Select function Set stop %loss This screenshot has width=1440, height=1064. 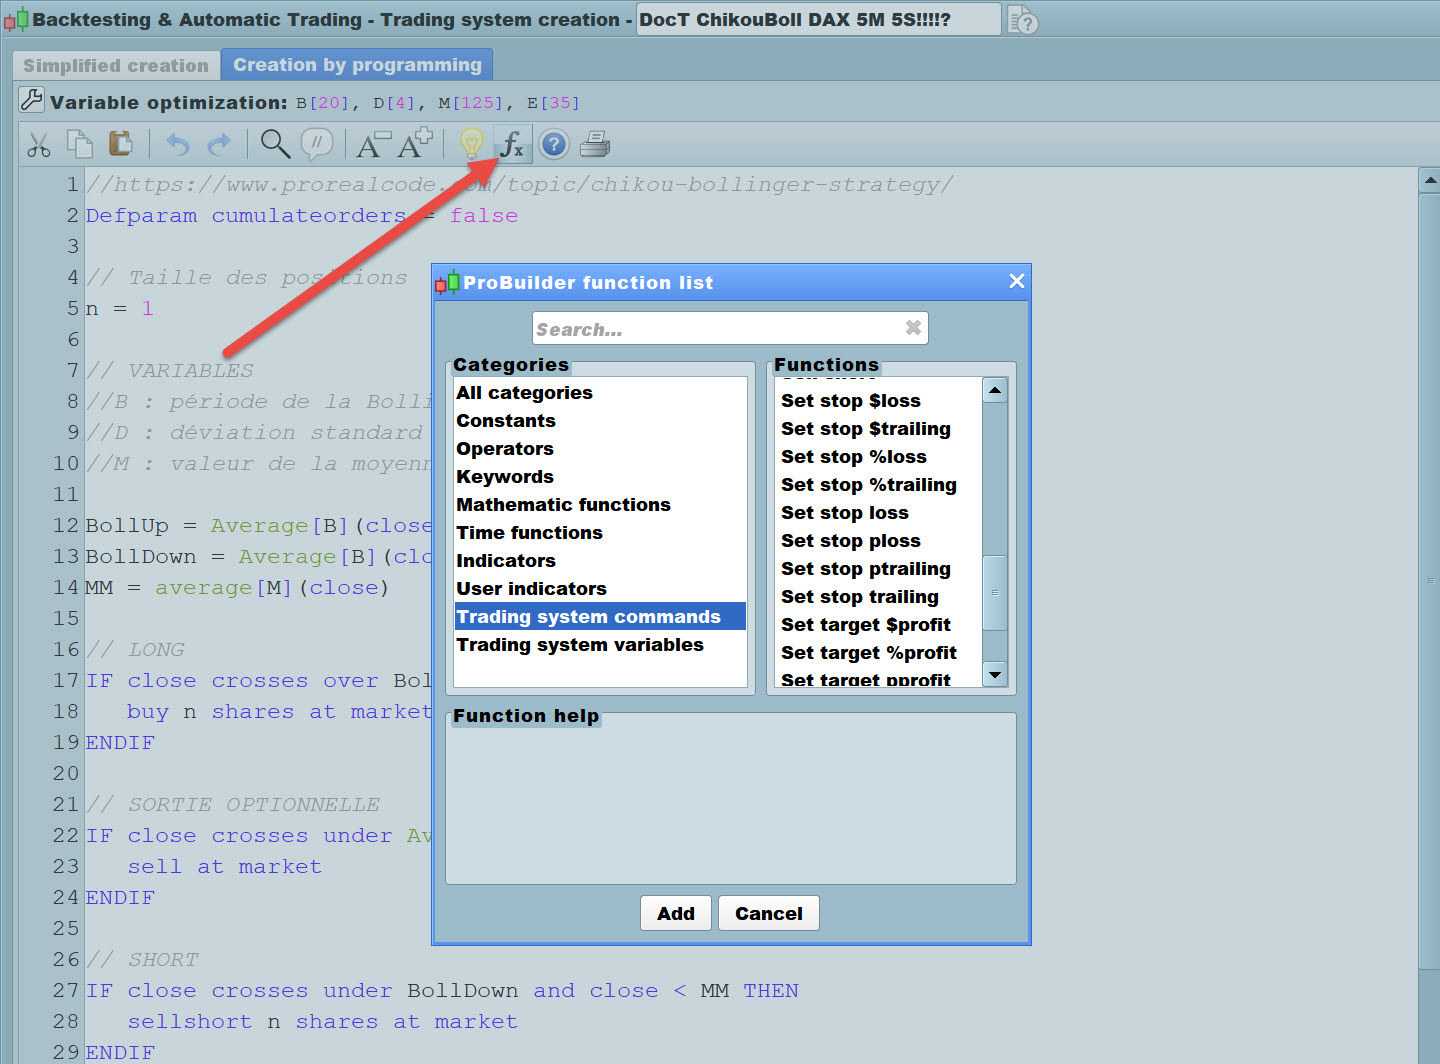(879, 457)
